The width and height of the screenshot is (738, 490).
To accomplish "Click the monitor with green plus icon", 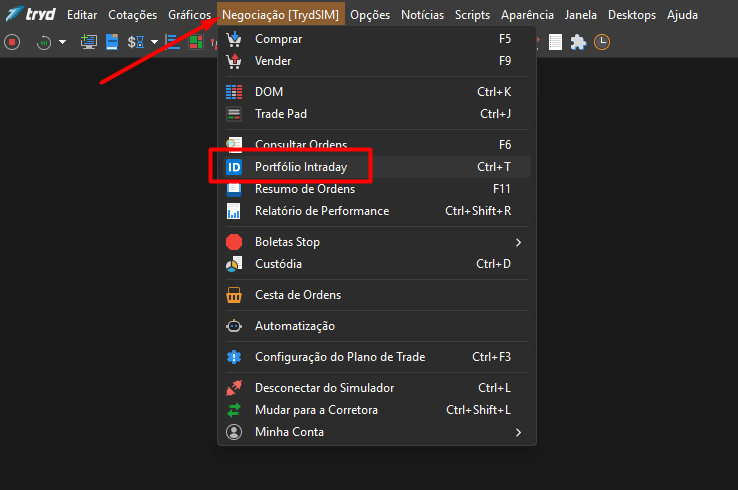I will [88, 42].
